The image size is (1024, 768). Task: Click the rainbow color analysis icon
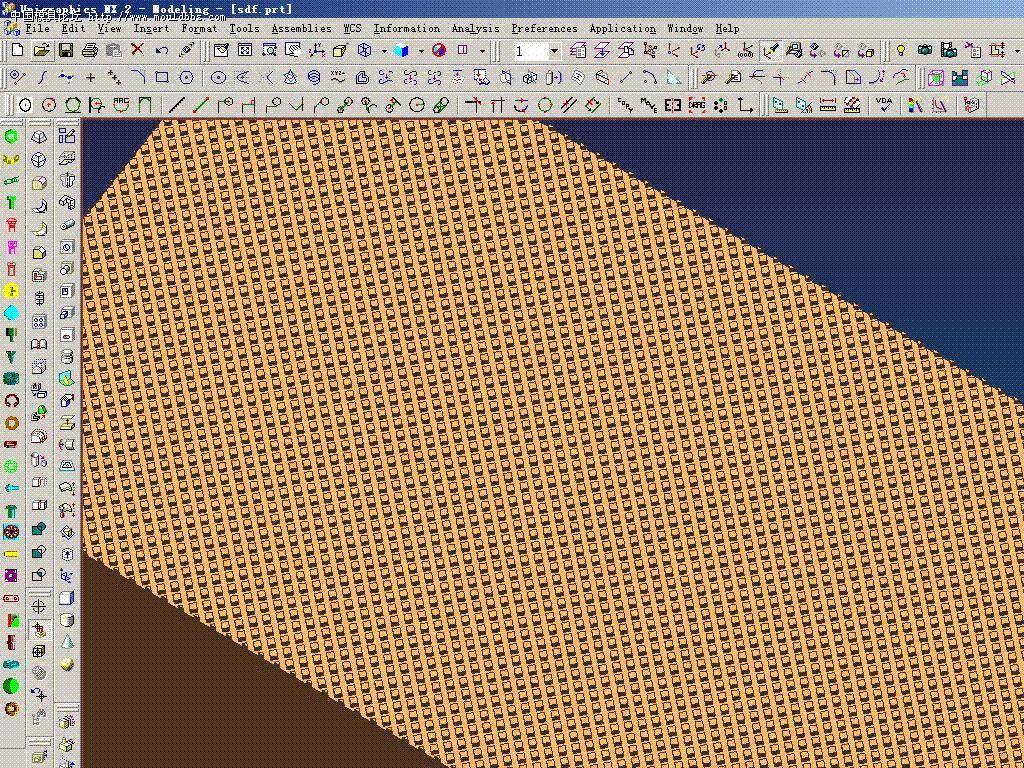click(915, 104)
